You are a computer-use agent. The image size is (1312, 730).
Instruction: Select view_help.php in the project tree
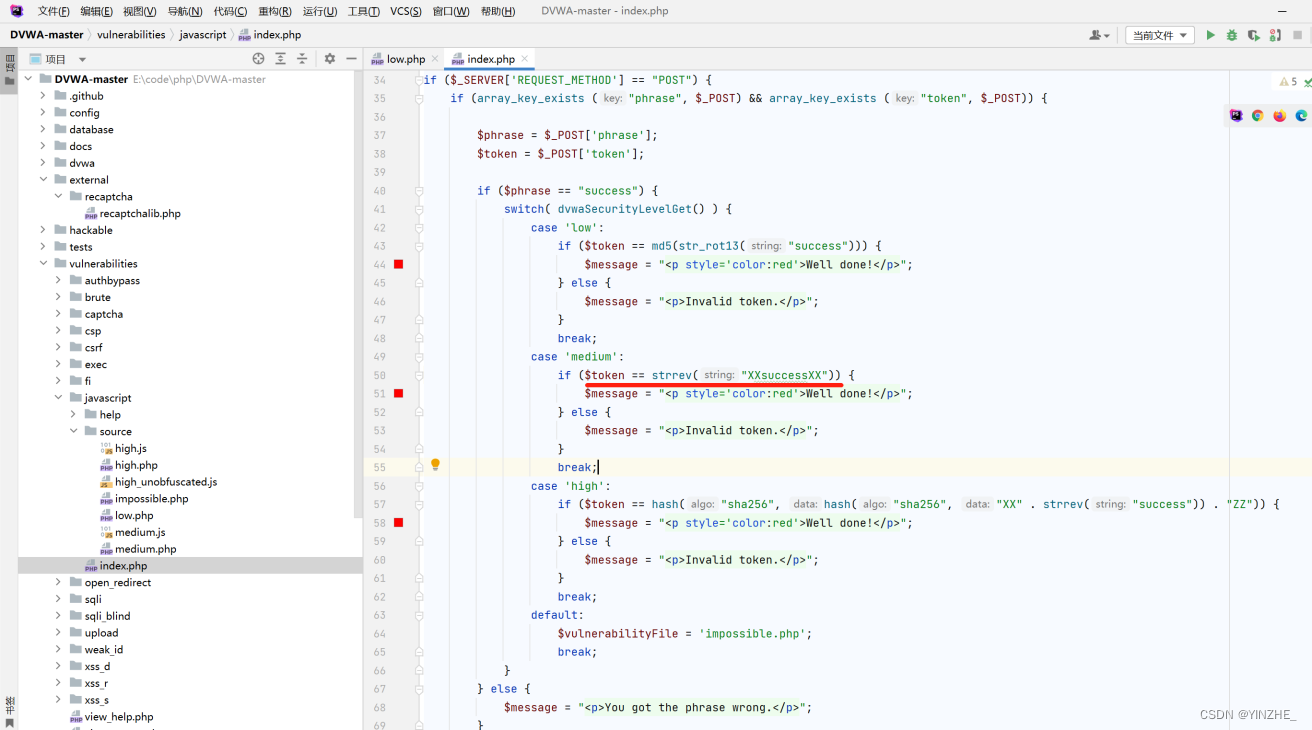point(119,717)
